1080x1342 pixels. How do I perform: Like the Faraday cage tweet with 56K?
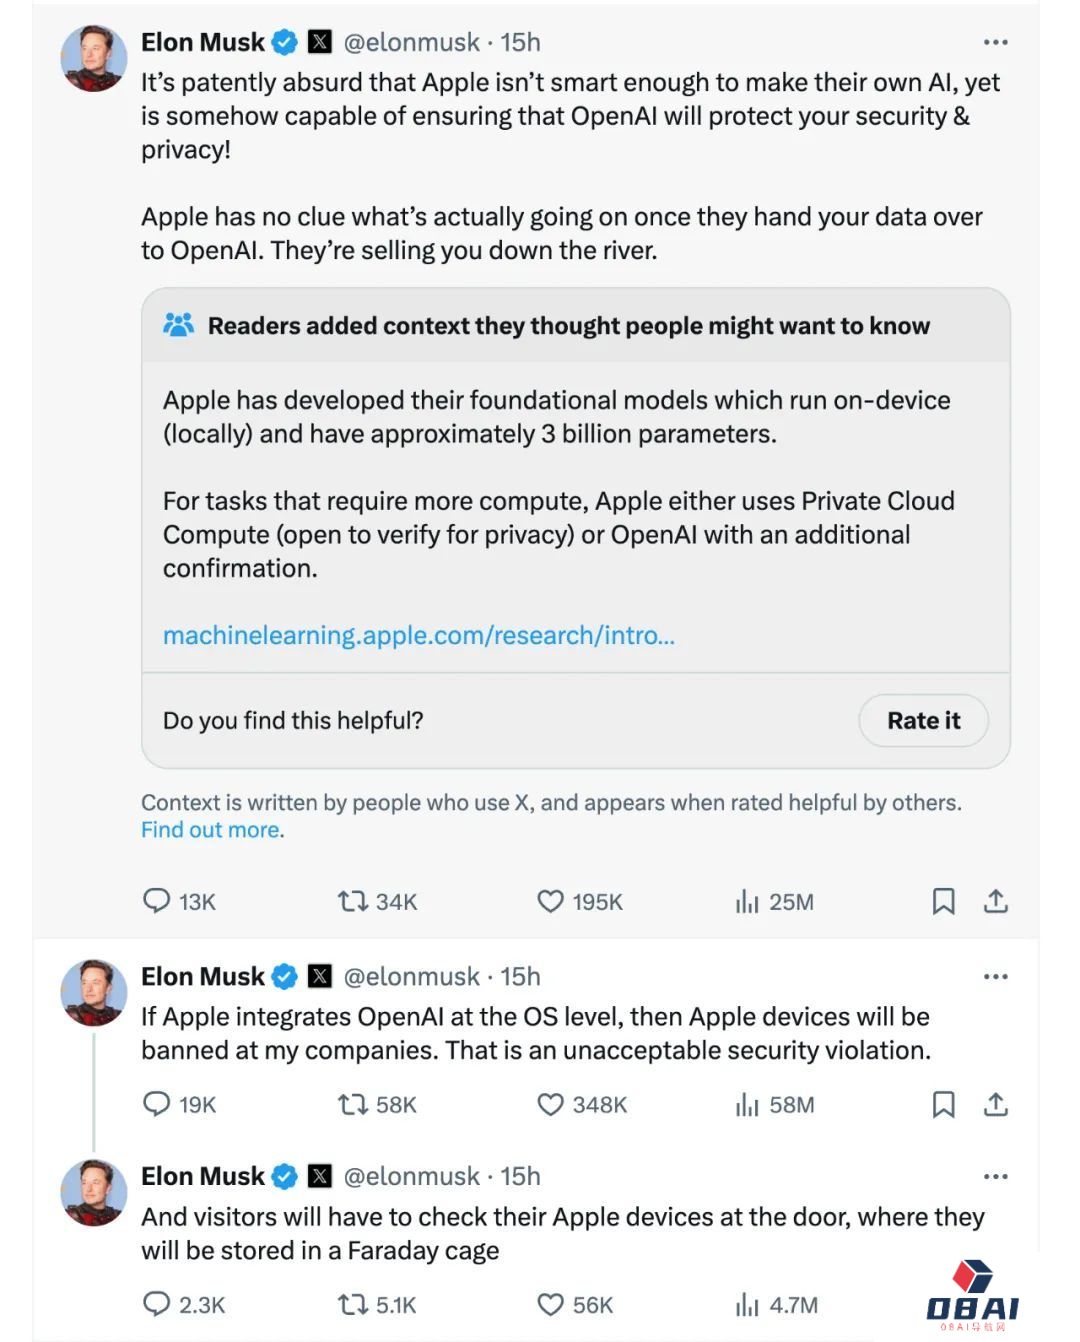[550, 1304]
